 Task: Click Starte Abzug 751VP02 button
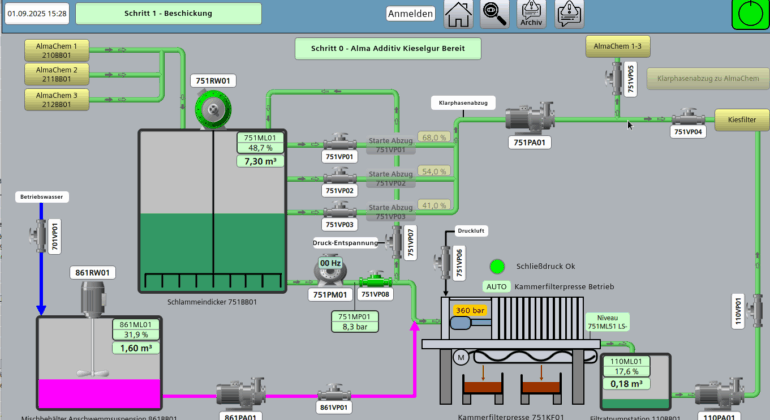coord(390,178)
